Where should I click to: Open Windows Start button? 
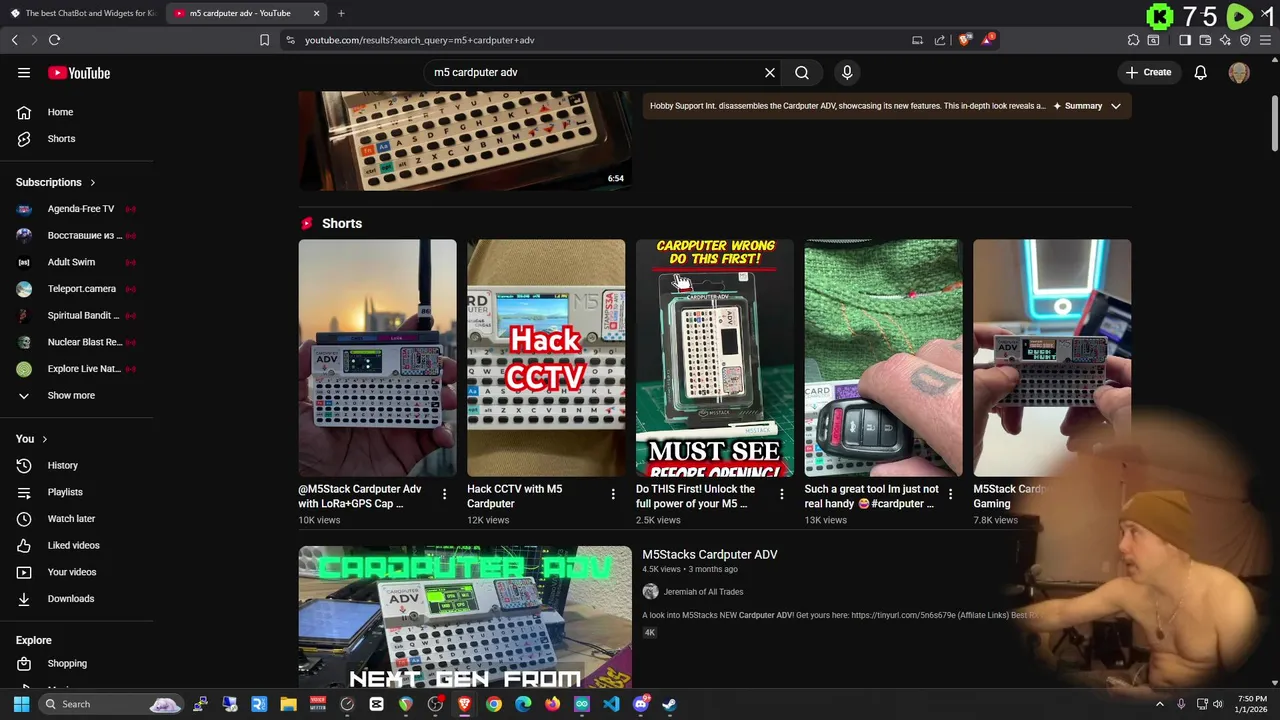(21, 704)
